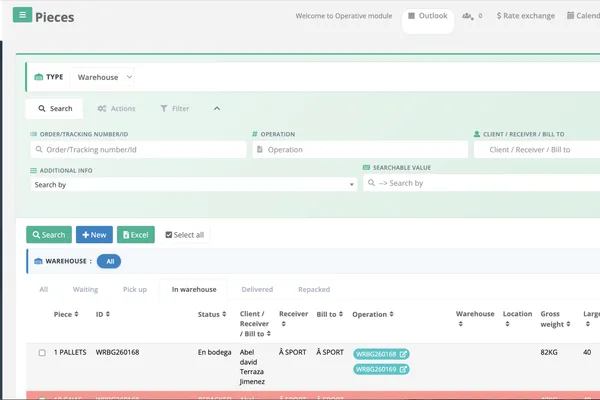The image size is (600, 400).
Task: Open Rate exchange
Action: 526,16
